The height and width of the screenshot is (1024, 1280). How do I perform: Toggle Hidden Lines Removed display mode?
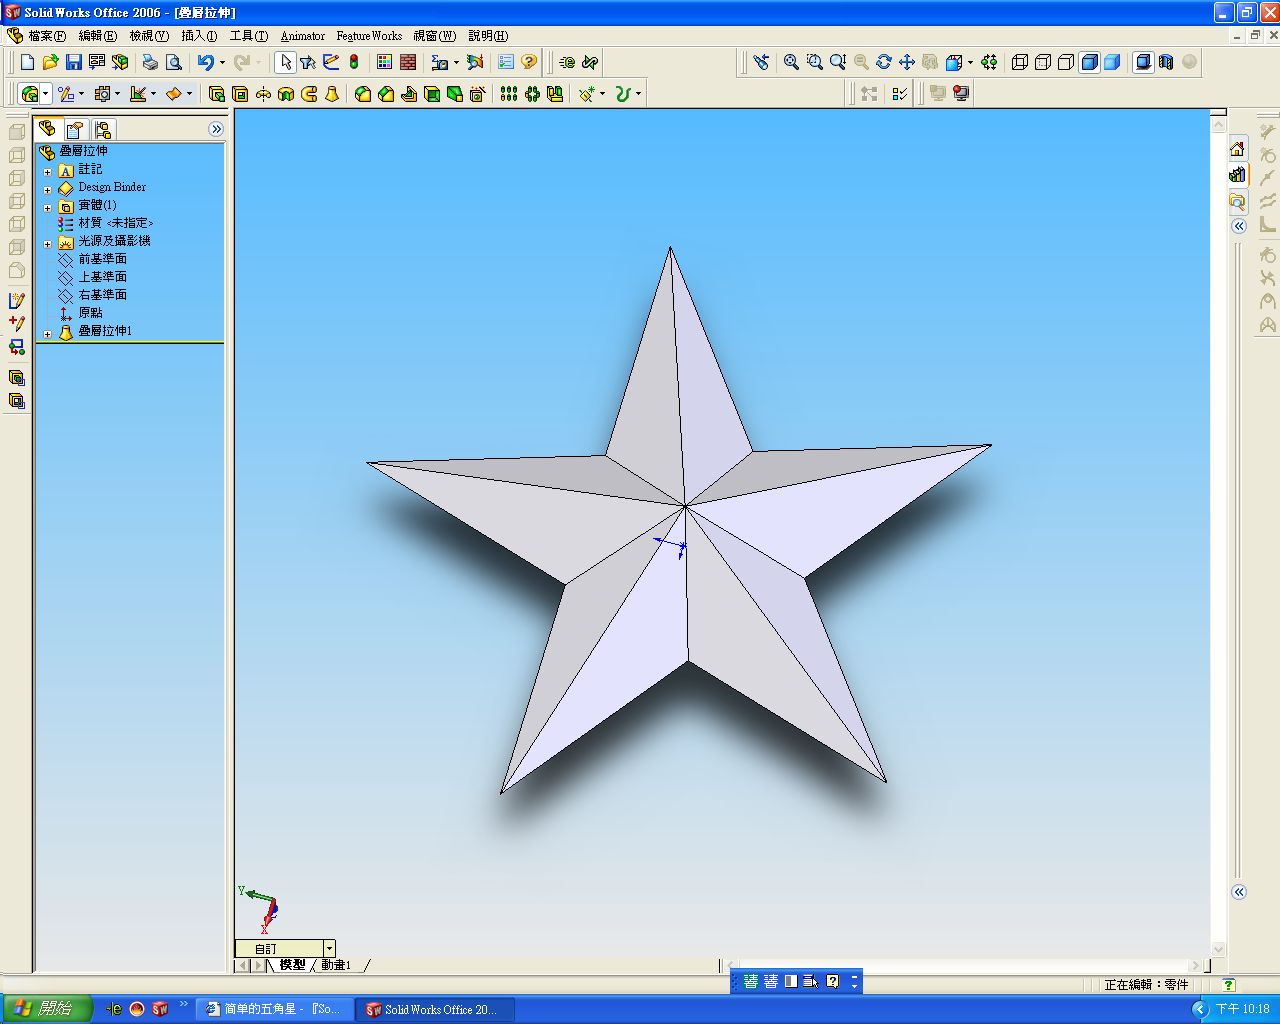[1066, 62]
